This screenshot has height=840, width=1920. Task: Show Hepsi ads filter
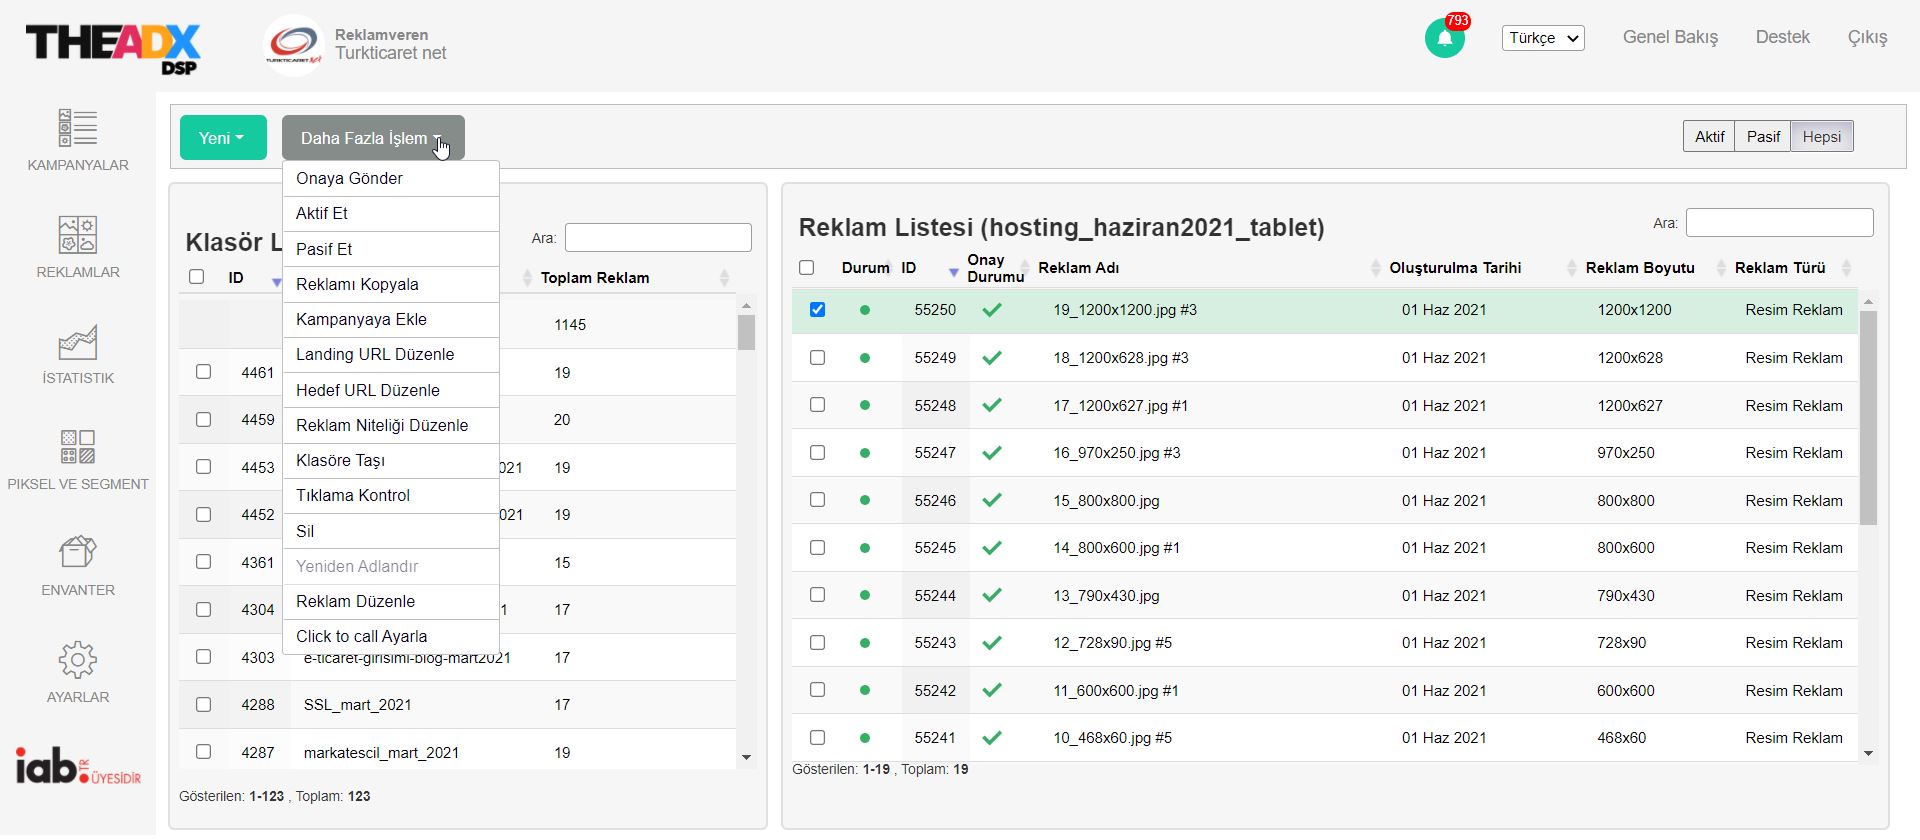[x=1821, y=137]
